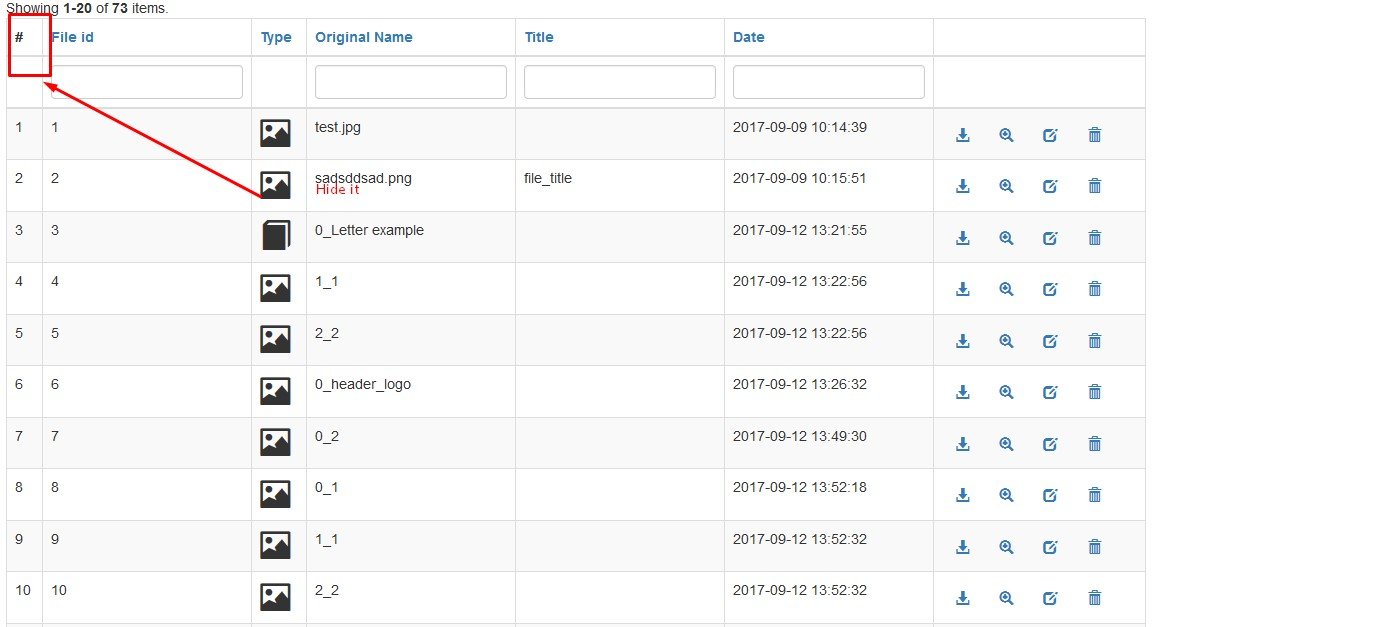This screenshot has width=1393, height=627.
Task: Sort by the Type column header
Action: [276, 37]
